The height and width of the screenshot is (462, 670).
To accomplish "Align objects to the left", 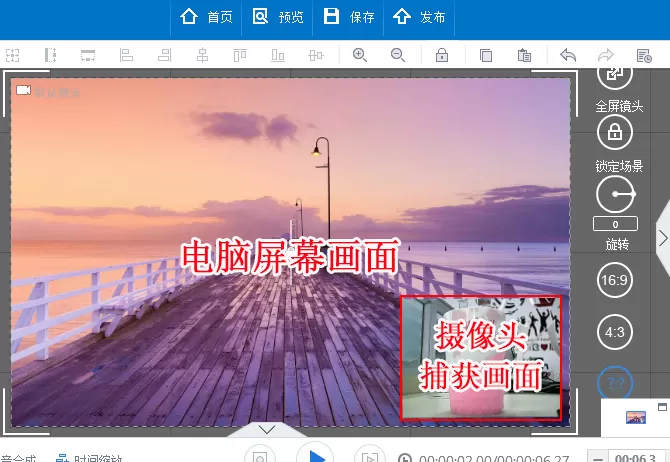I will (126, 55).
